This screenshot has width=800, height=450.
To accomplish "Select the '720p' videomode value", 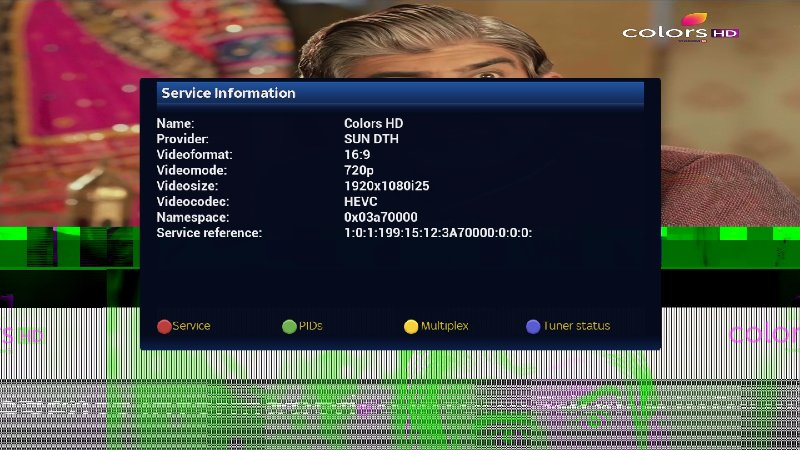I will coord(359,170).
